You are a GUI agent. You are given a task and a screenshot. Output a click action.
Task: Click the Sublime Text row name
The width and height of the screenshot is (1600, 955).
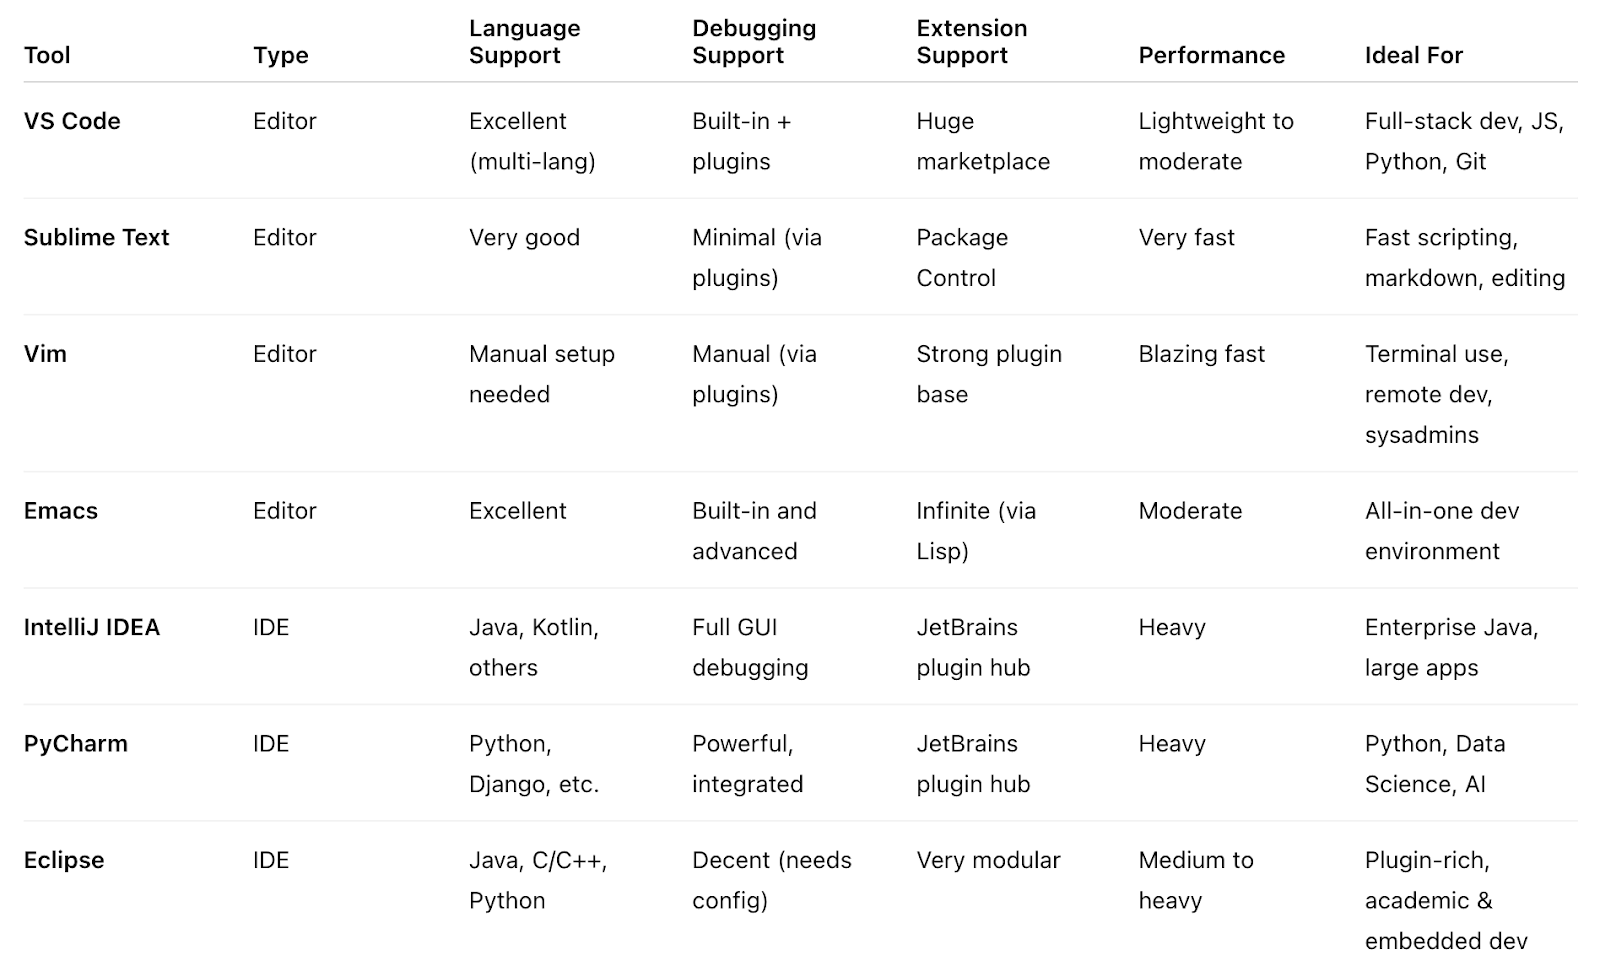96,237
